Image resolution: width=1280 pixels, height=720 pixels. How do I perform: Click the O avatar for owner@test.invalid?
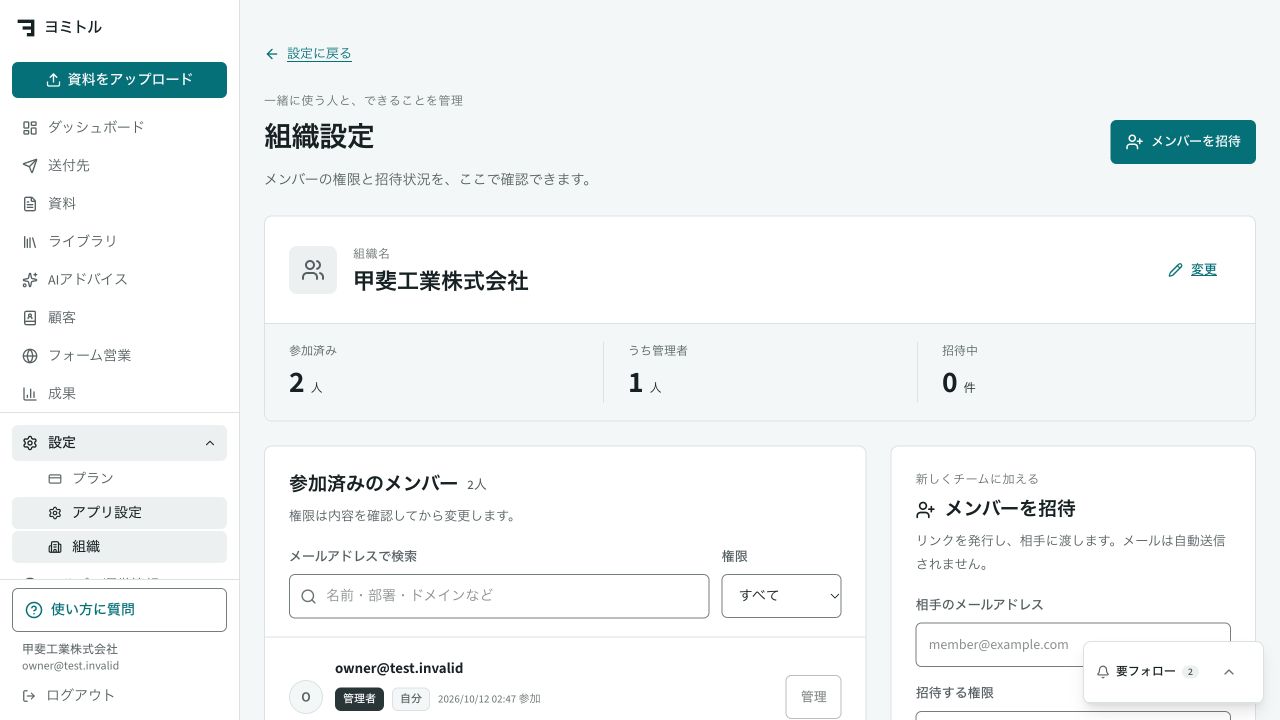coord(306,697)
